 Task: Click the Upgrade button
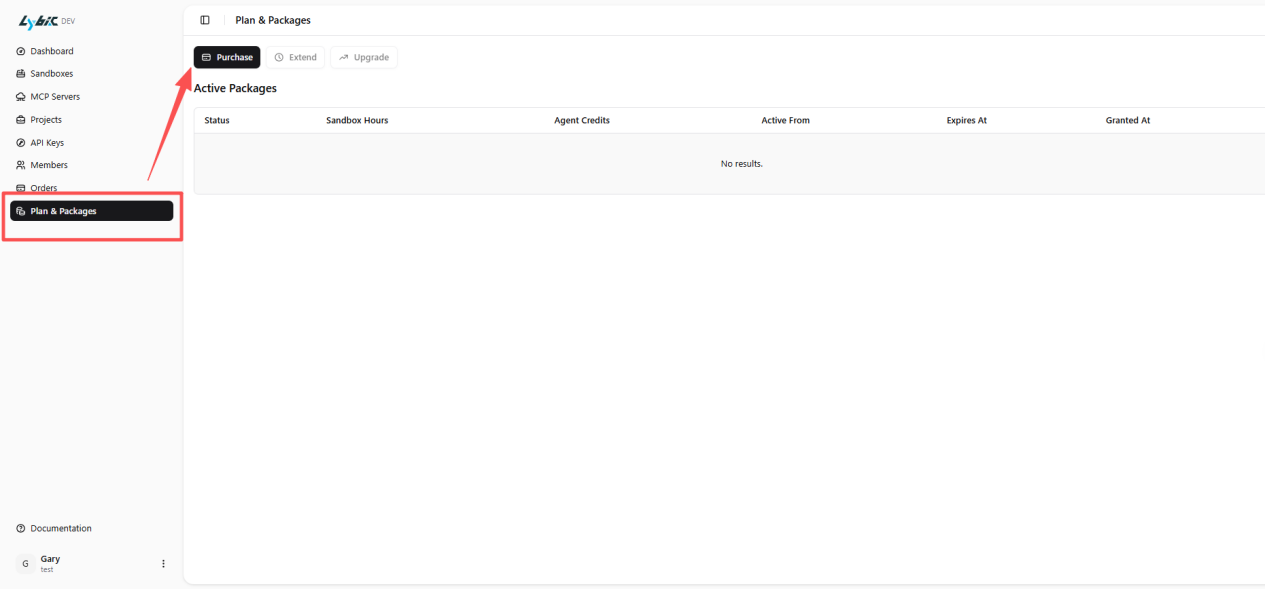point(364,58)
